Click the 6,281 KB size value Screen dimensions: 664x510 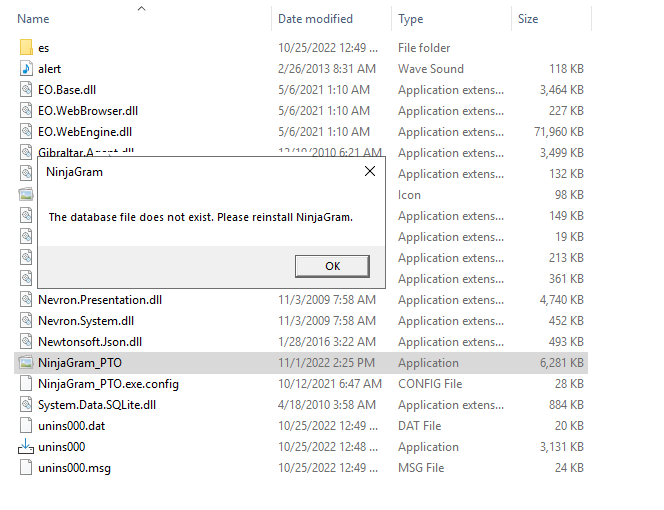click(x=562, y=363)
